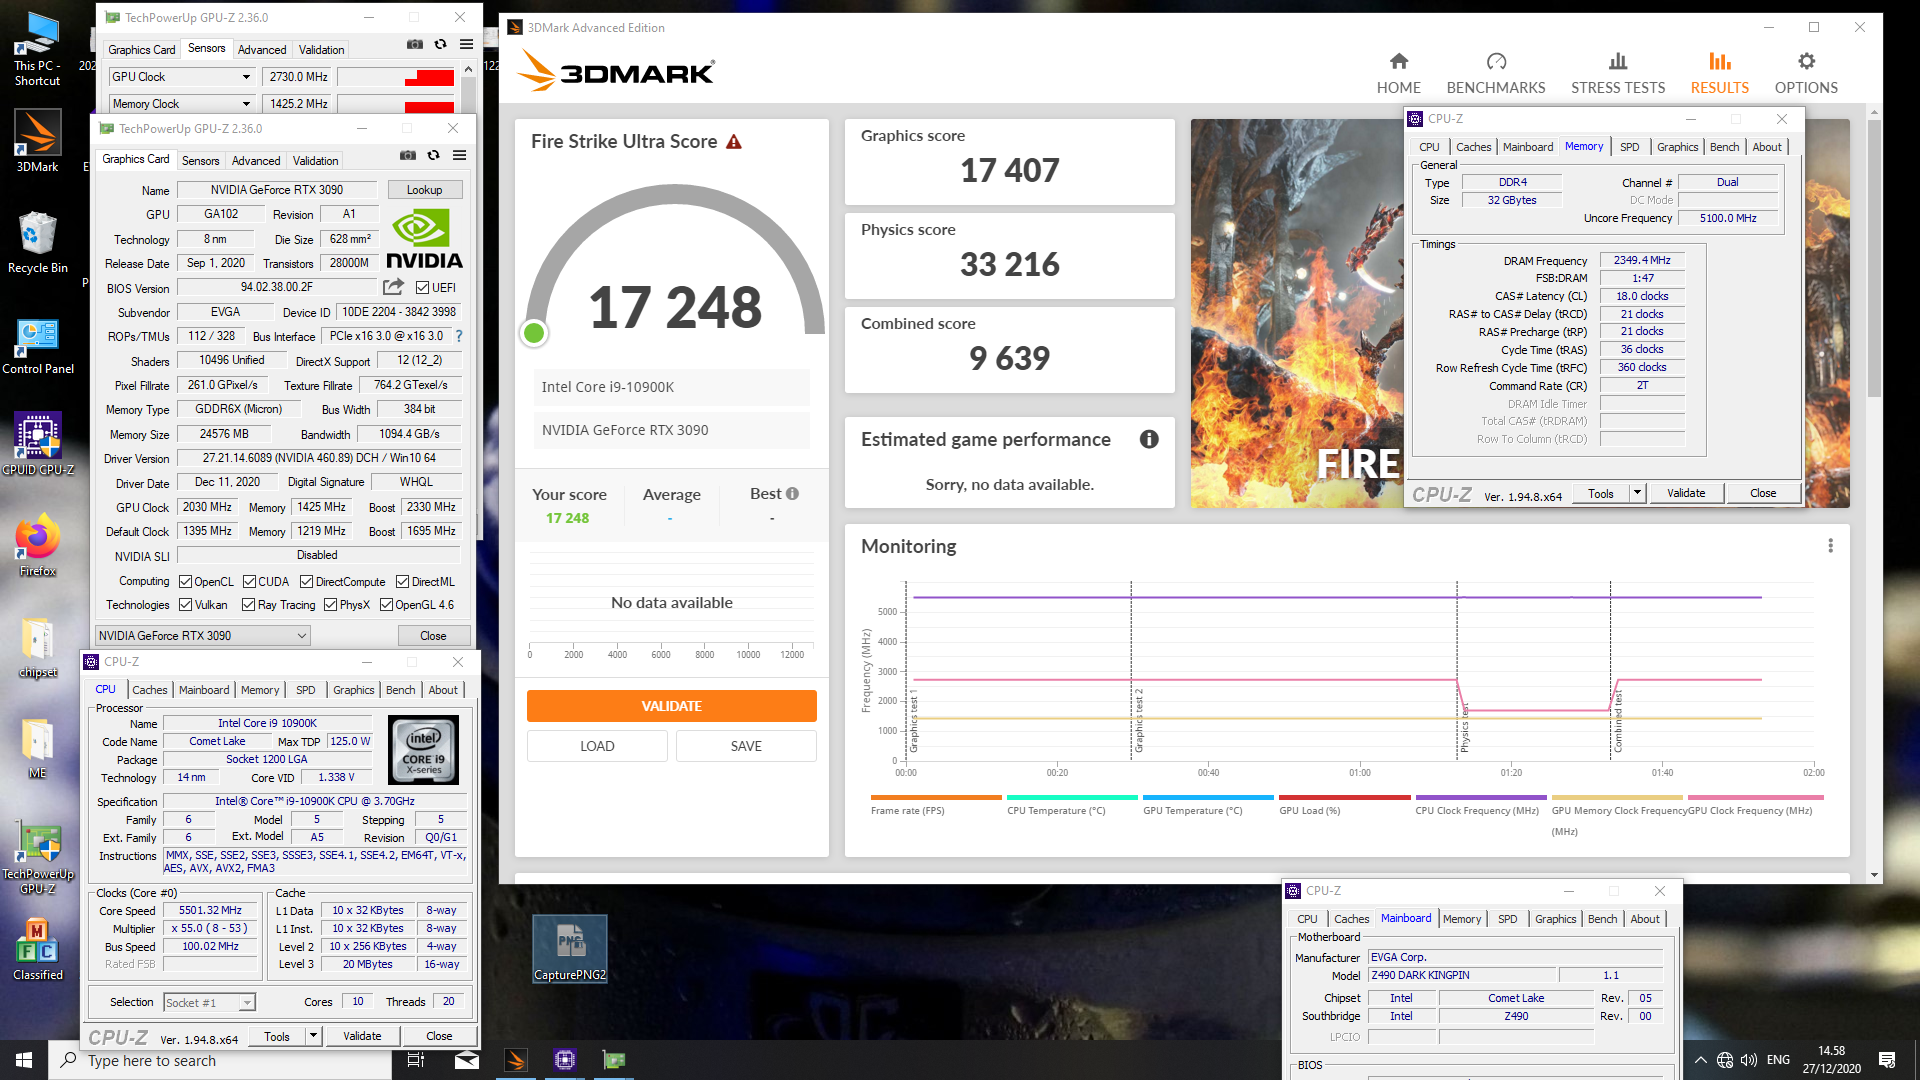
Task: Open Bench tab in CPU-Z Mainboard window
Action: point(1602,919)
